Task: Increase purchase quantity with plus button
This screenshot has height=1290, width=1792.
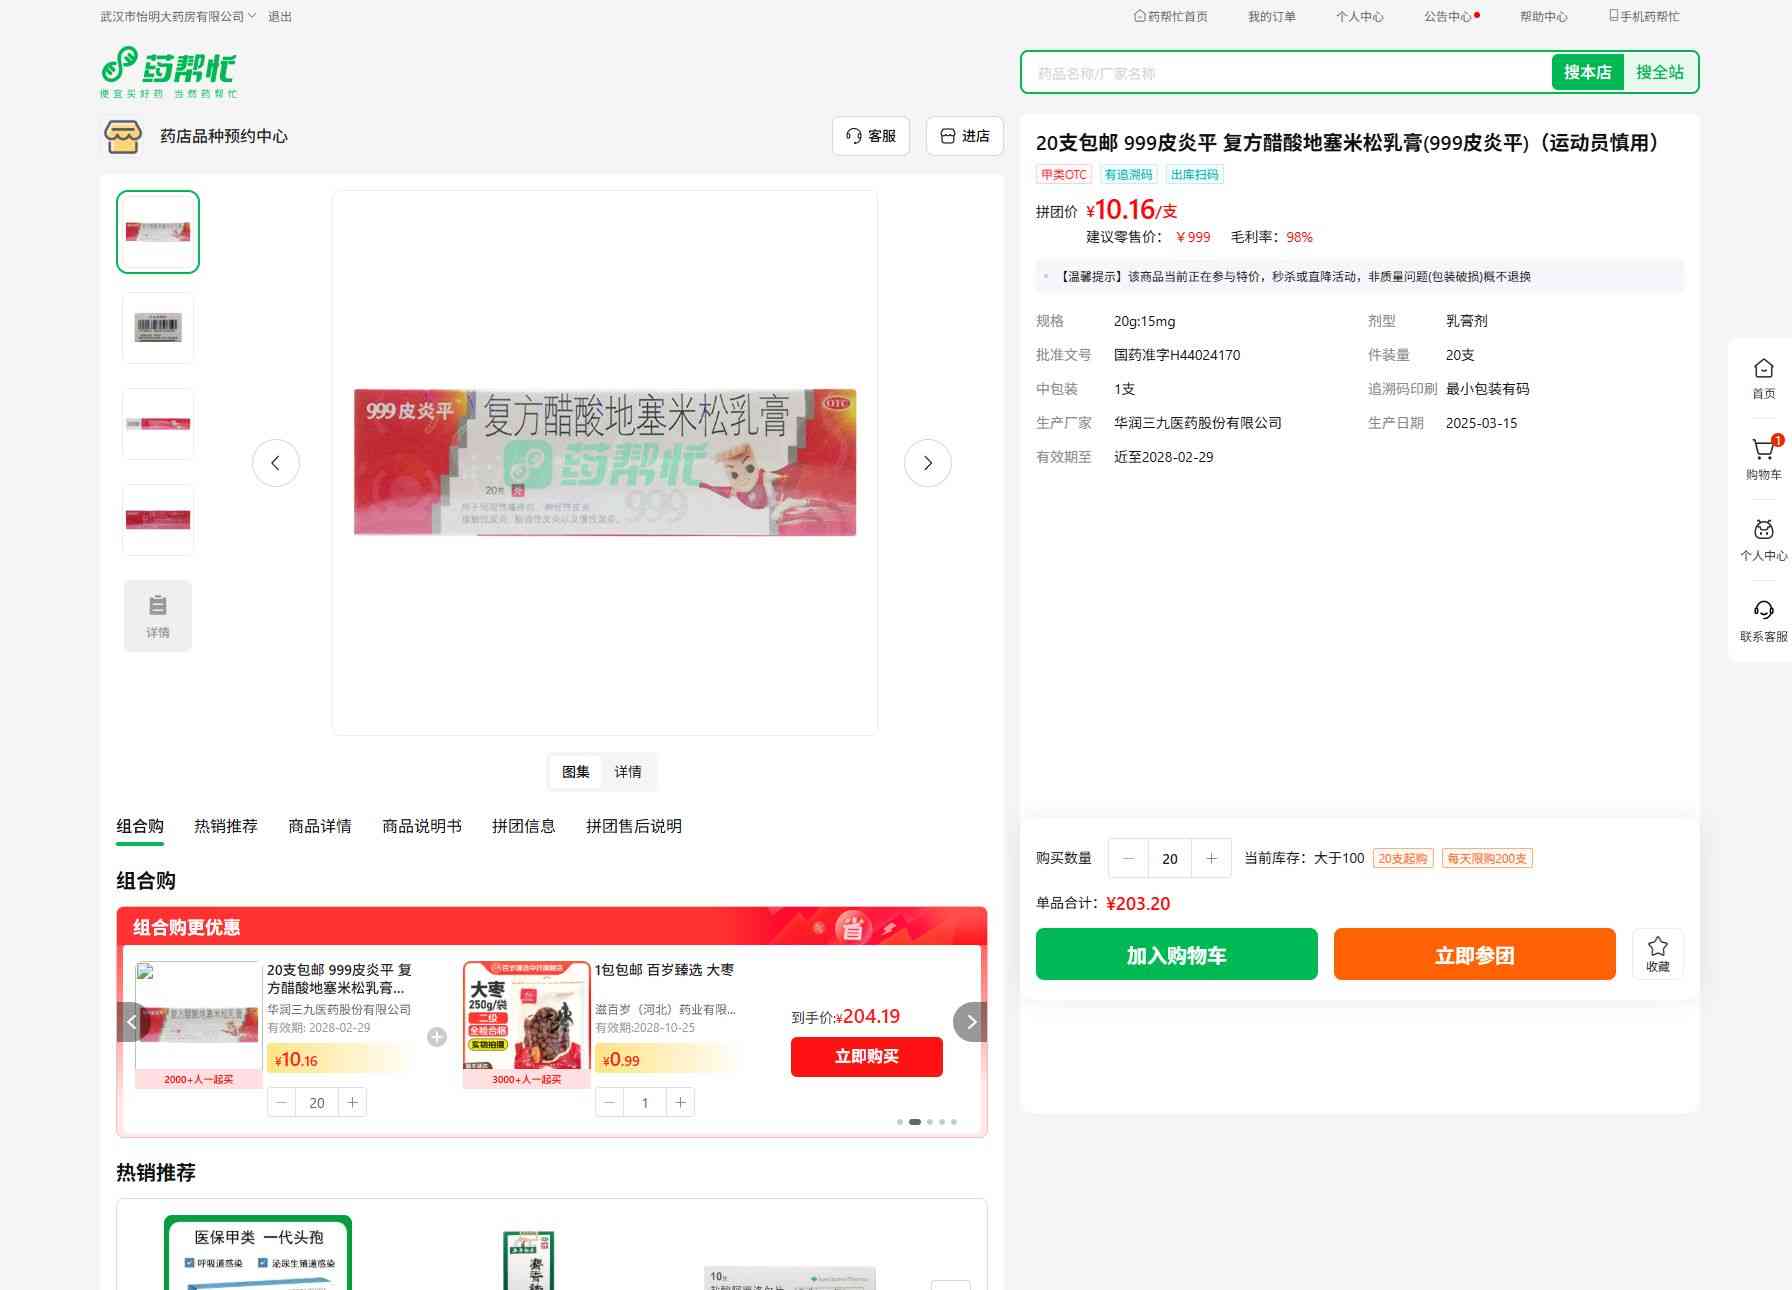Action: [1211, 859]
